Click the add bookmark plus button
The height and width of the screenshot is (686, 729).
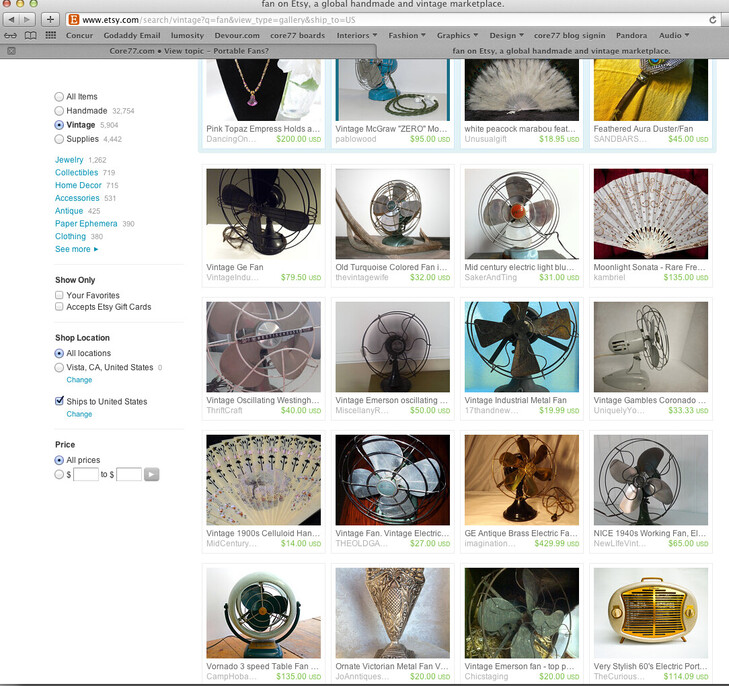click(50, 20)
